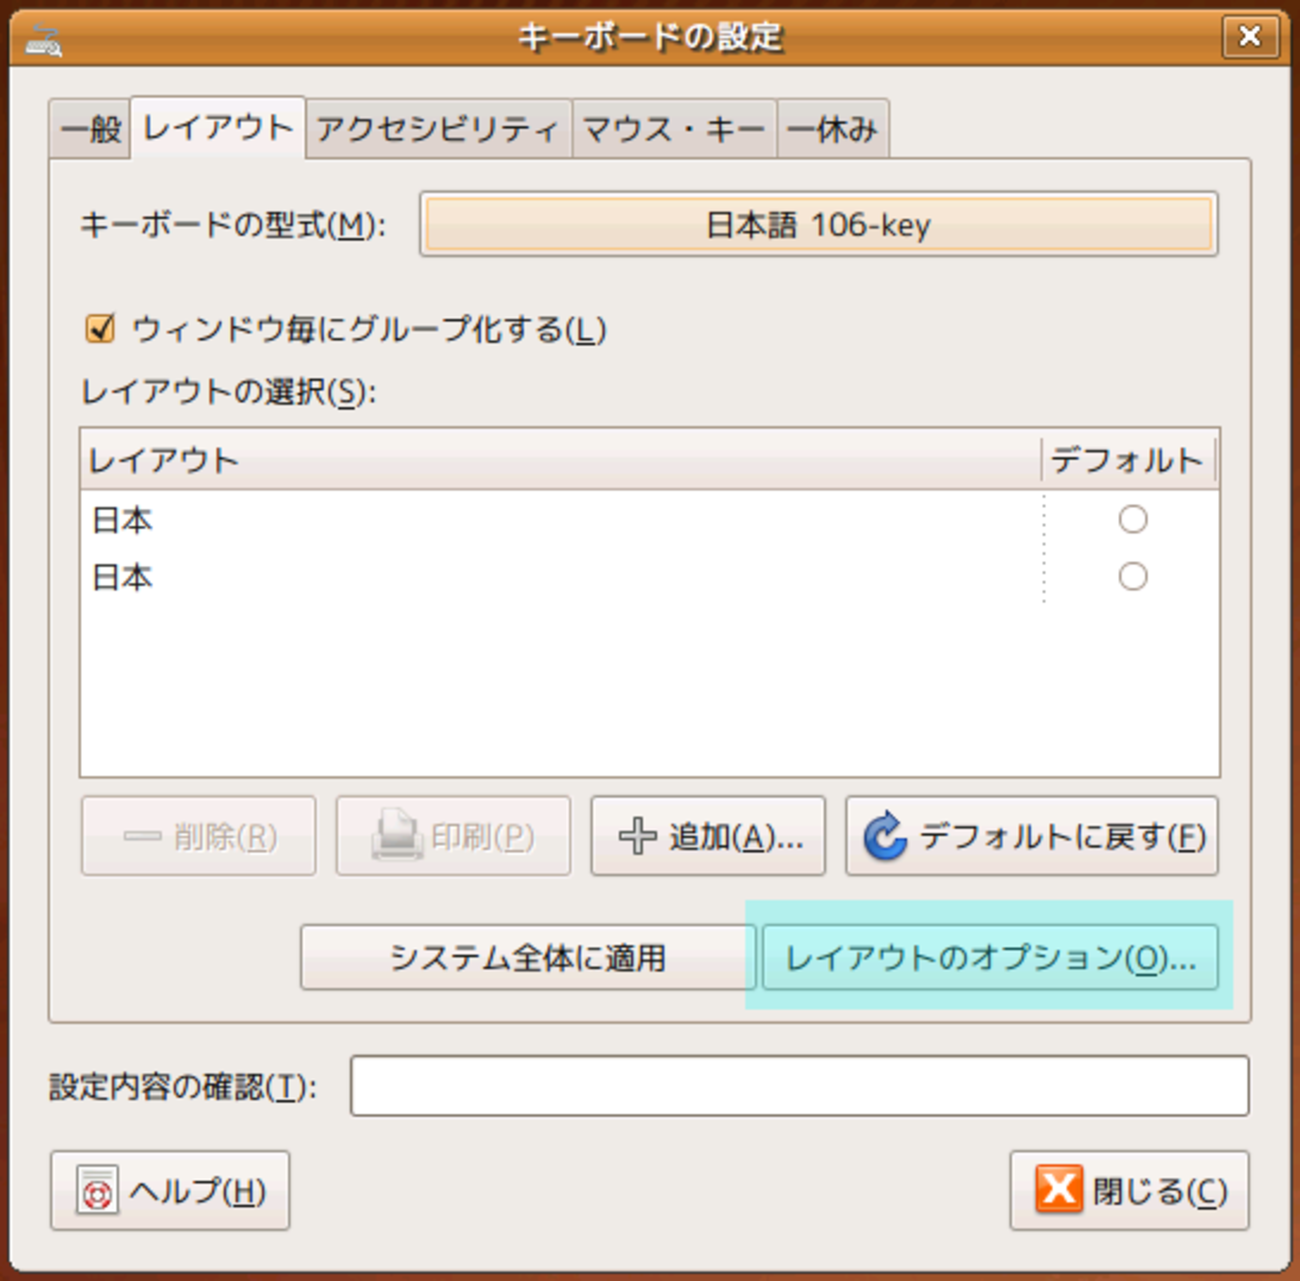Click システム全体に適用 button
This screenshot has width=1300, height=1281.
[x=527, y=958]
